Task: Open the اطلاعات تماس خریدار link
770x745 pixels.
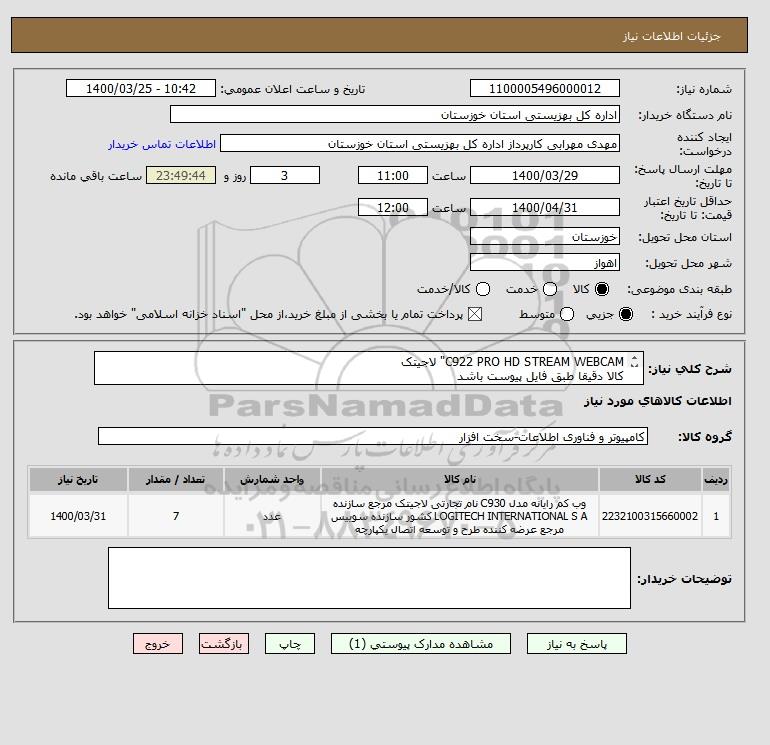Action: pyautogui.click(x=162, y=144)
